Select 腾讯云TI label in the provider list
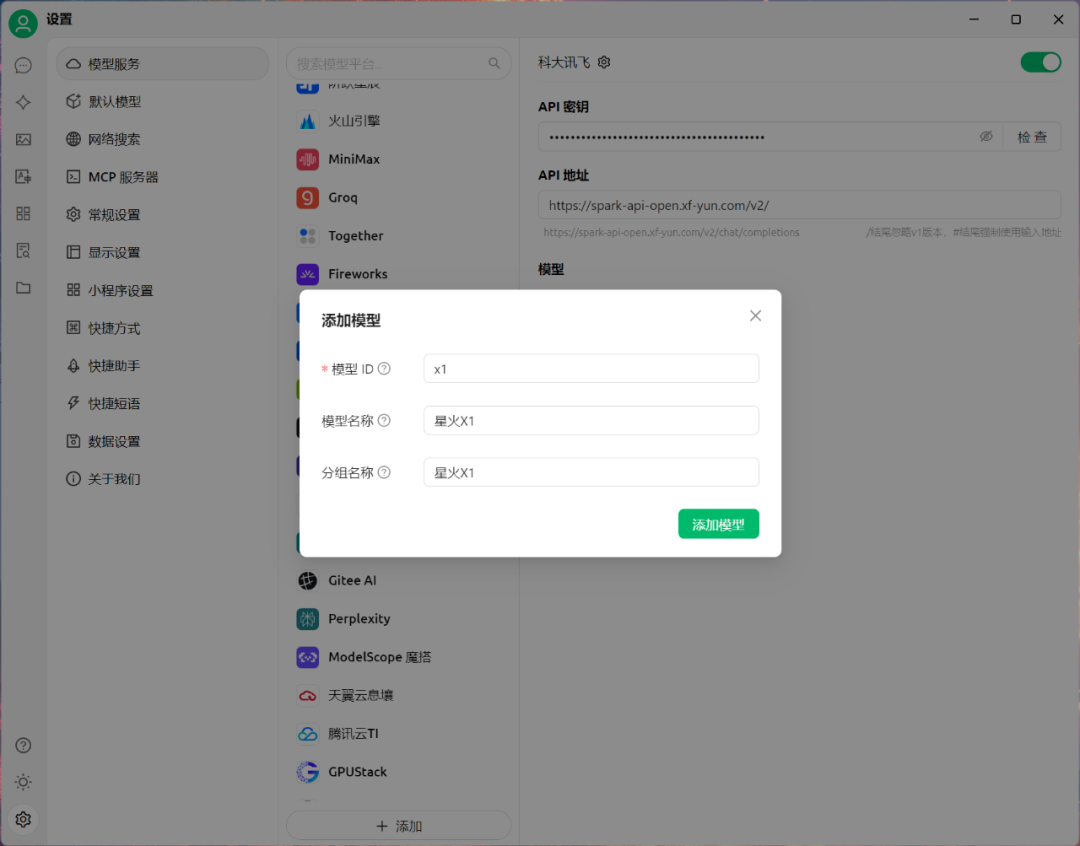The image size is (1080, 846). (x=353, y=734)
